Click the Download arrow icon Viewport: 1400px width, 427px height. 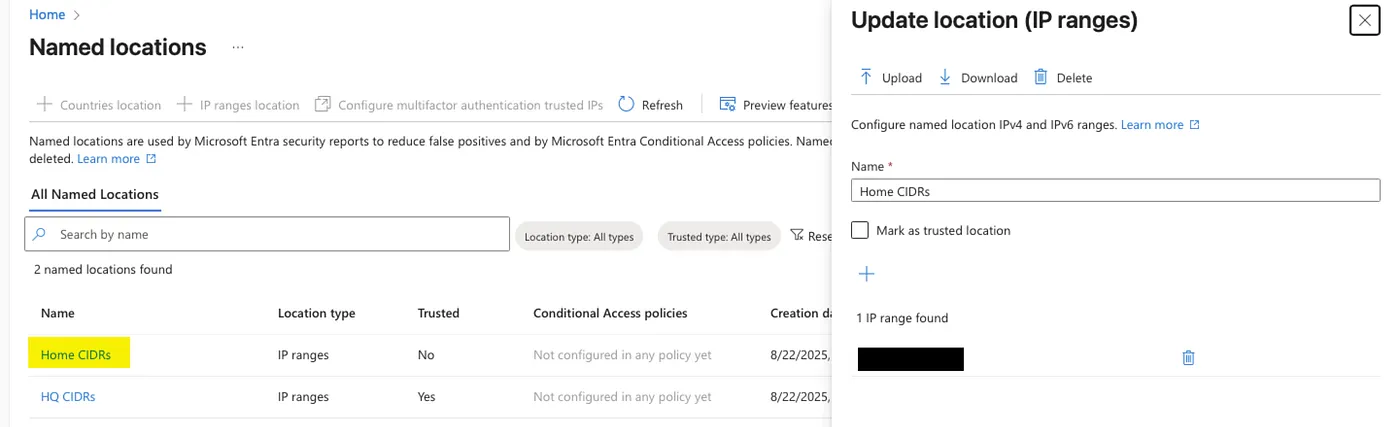tap(945, 77)
